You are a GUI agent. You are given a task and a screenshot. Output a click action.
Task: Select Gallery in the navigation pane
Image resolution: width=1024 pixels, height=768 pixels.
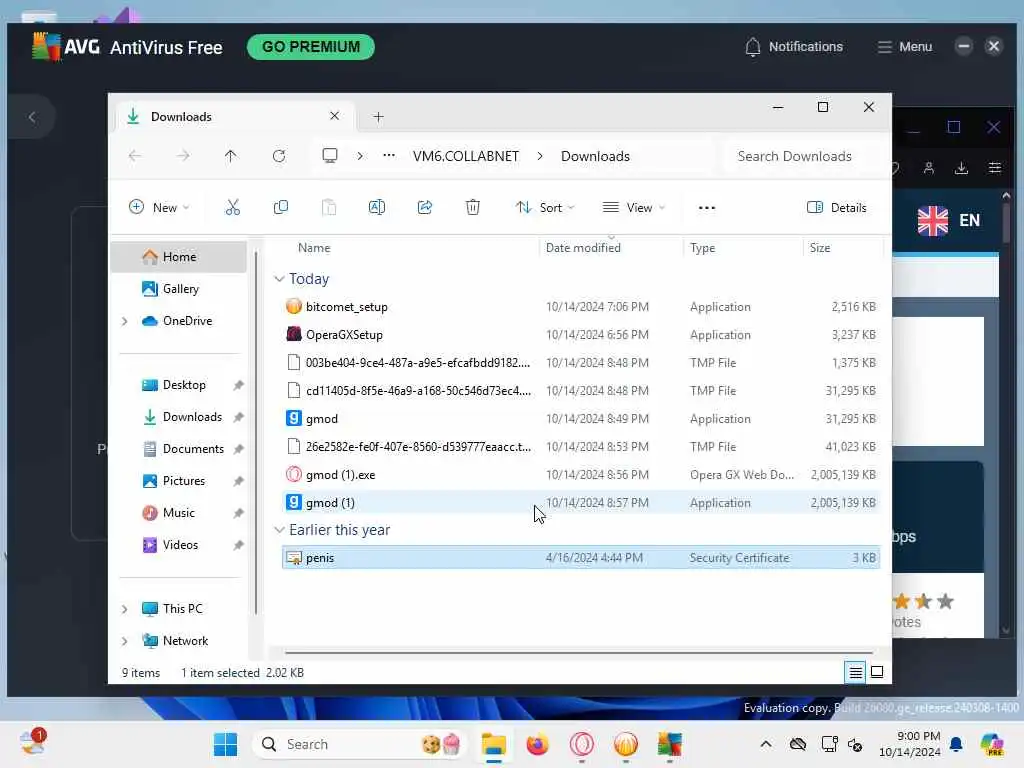click(180, 289)
